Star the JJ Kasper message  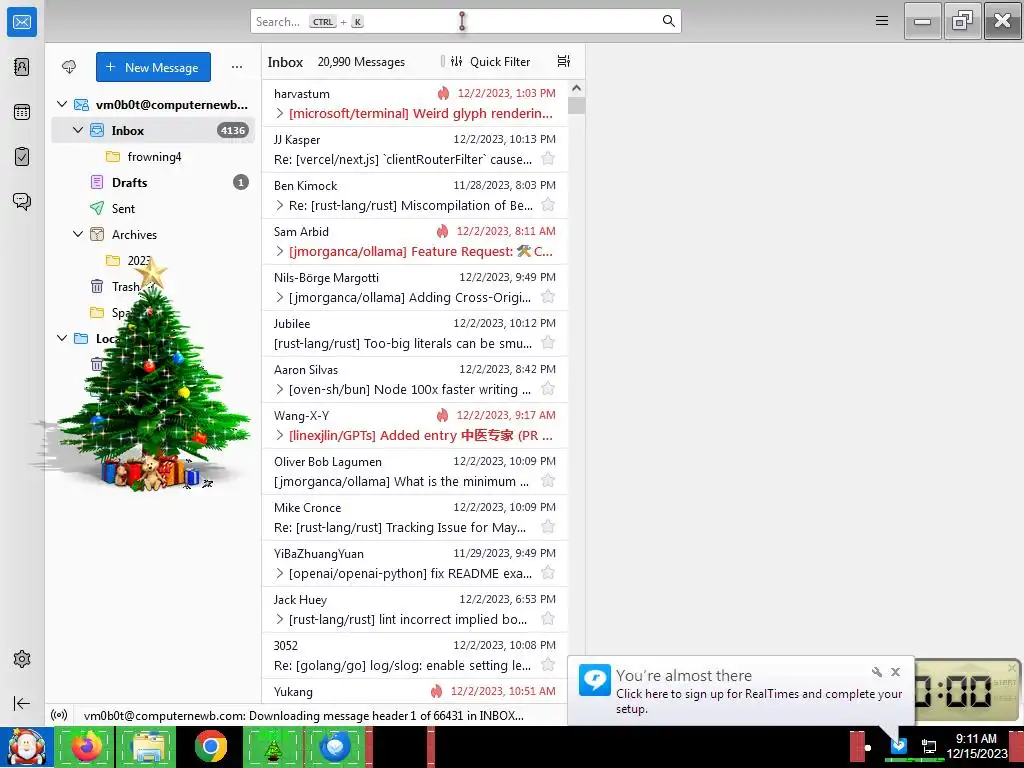pos(548,159)
